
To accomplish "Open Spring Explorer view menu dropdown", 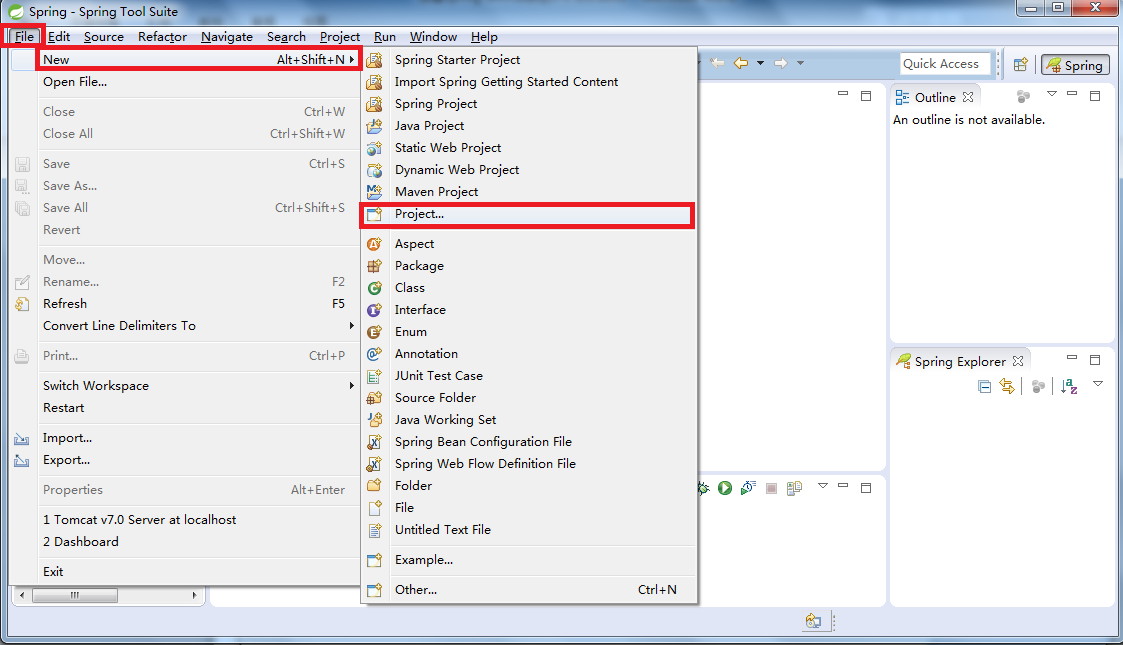I will pyautogui.click(x=1098, y=384).
